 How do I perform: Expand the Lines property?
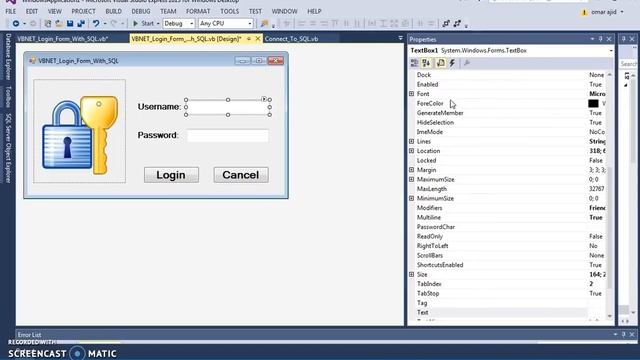[411, 141]
